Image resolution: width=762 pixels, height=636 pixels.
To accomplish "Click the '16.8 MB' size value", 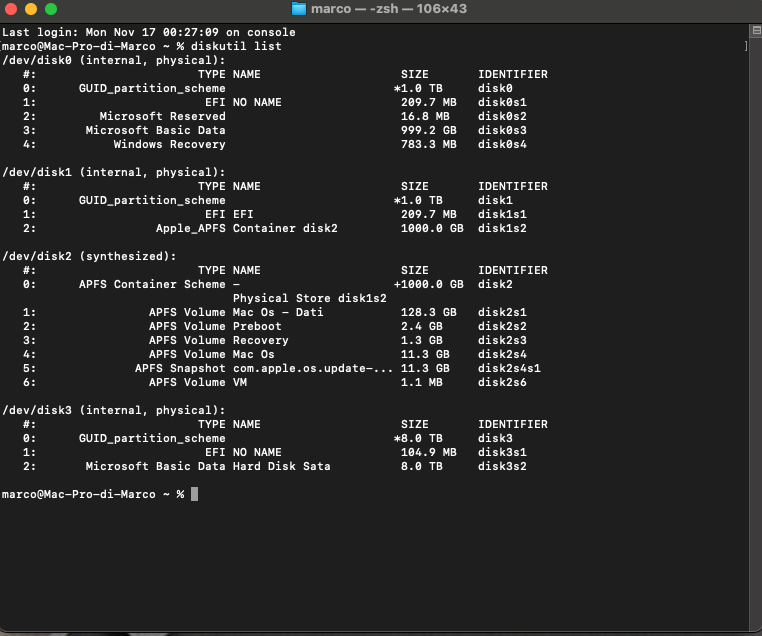I will click(x=425, y=116).
